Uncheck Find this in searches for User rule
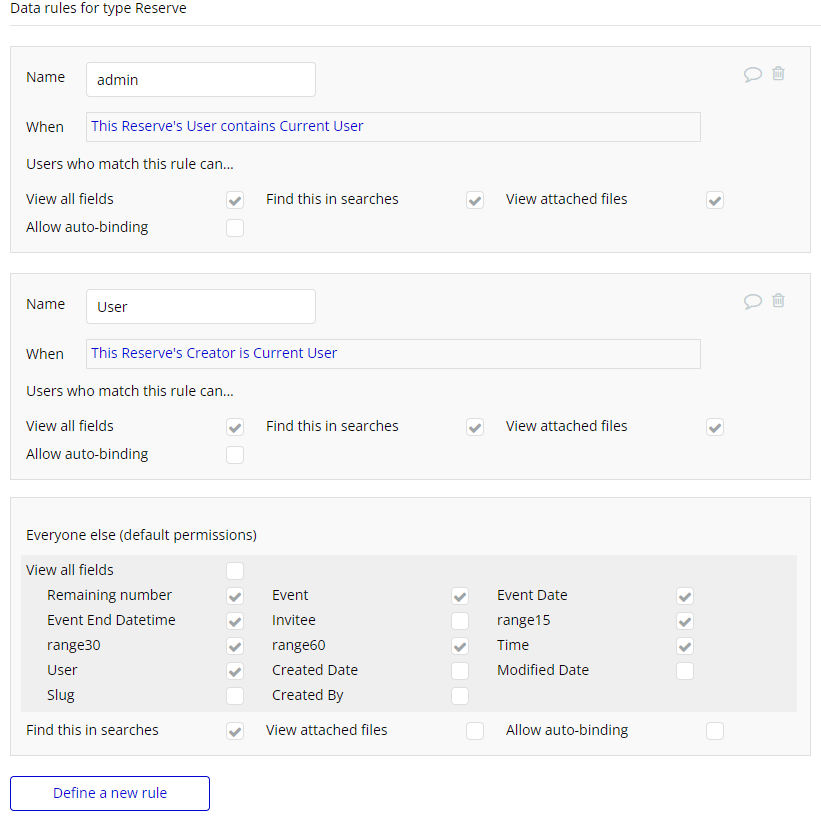This screenshot has width=821, height=825. pyautogui.click(x=475, y=427)
